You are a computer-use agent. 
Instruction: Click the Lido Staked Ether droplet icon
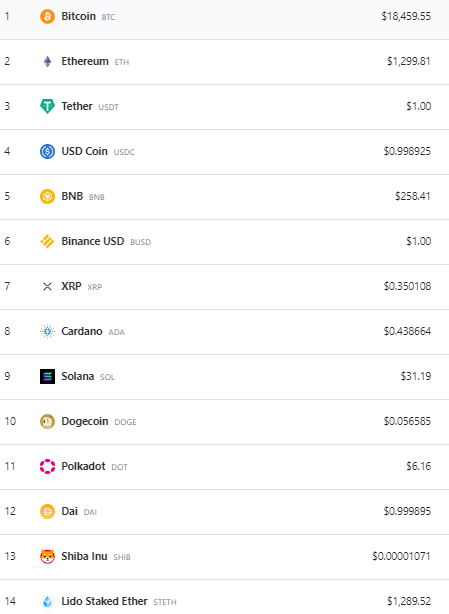coord(47,601)
